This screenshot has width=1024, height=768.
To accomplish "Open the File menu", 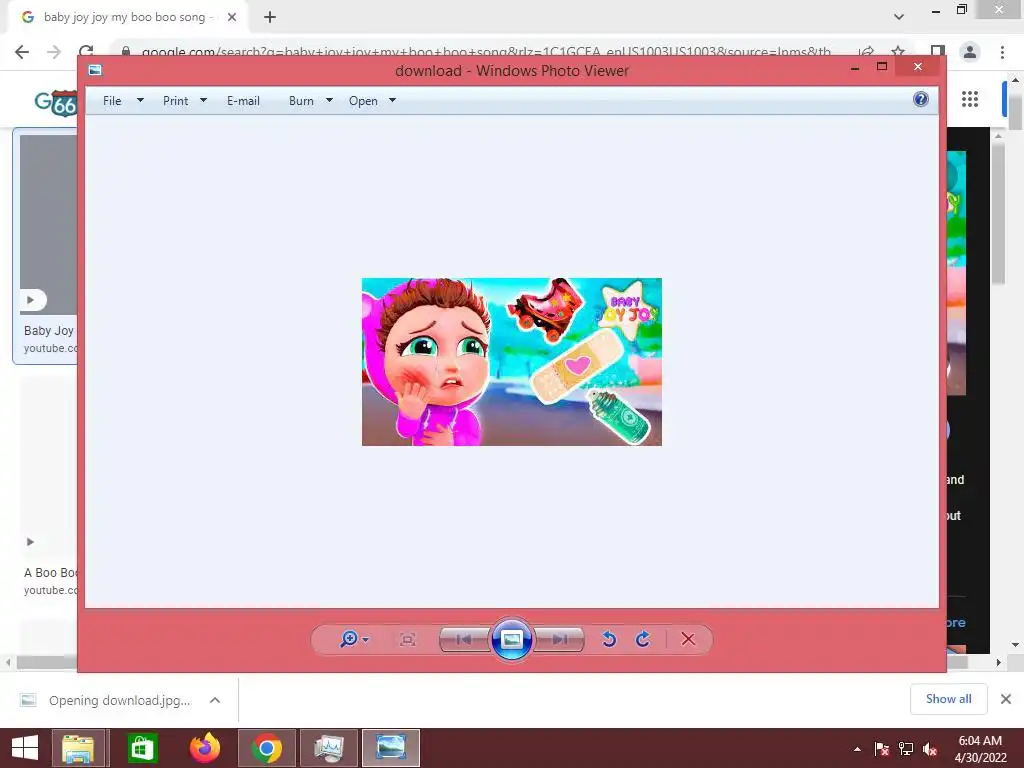I will tap(112, 101).
